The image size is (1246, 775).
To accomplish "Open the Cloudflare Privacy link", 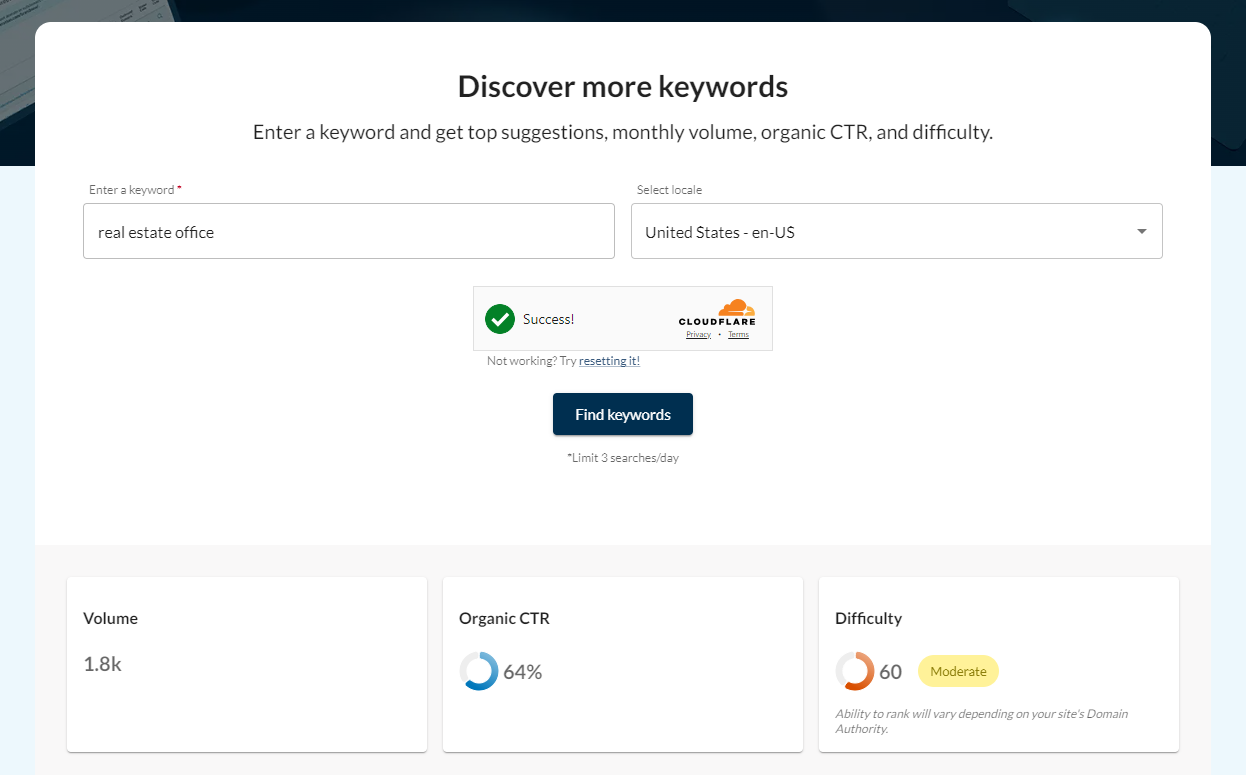I will click(x=698, y=335).
